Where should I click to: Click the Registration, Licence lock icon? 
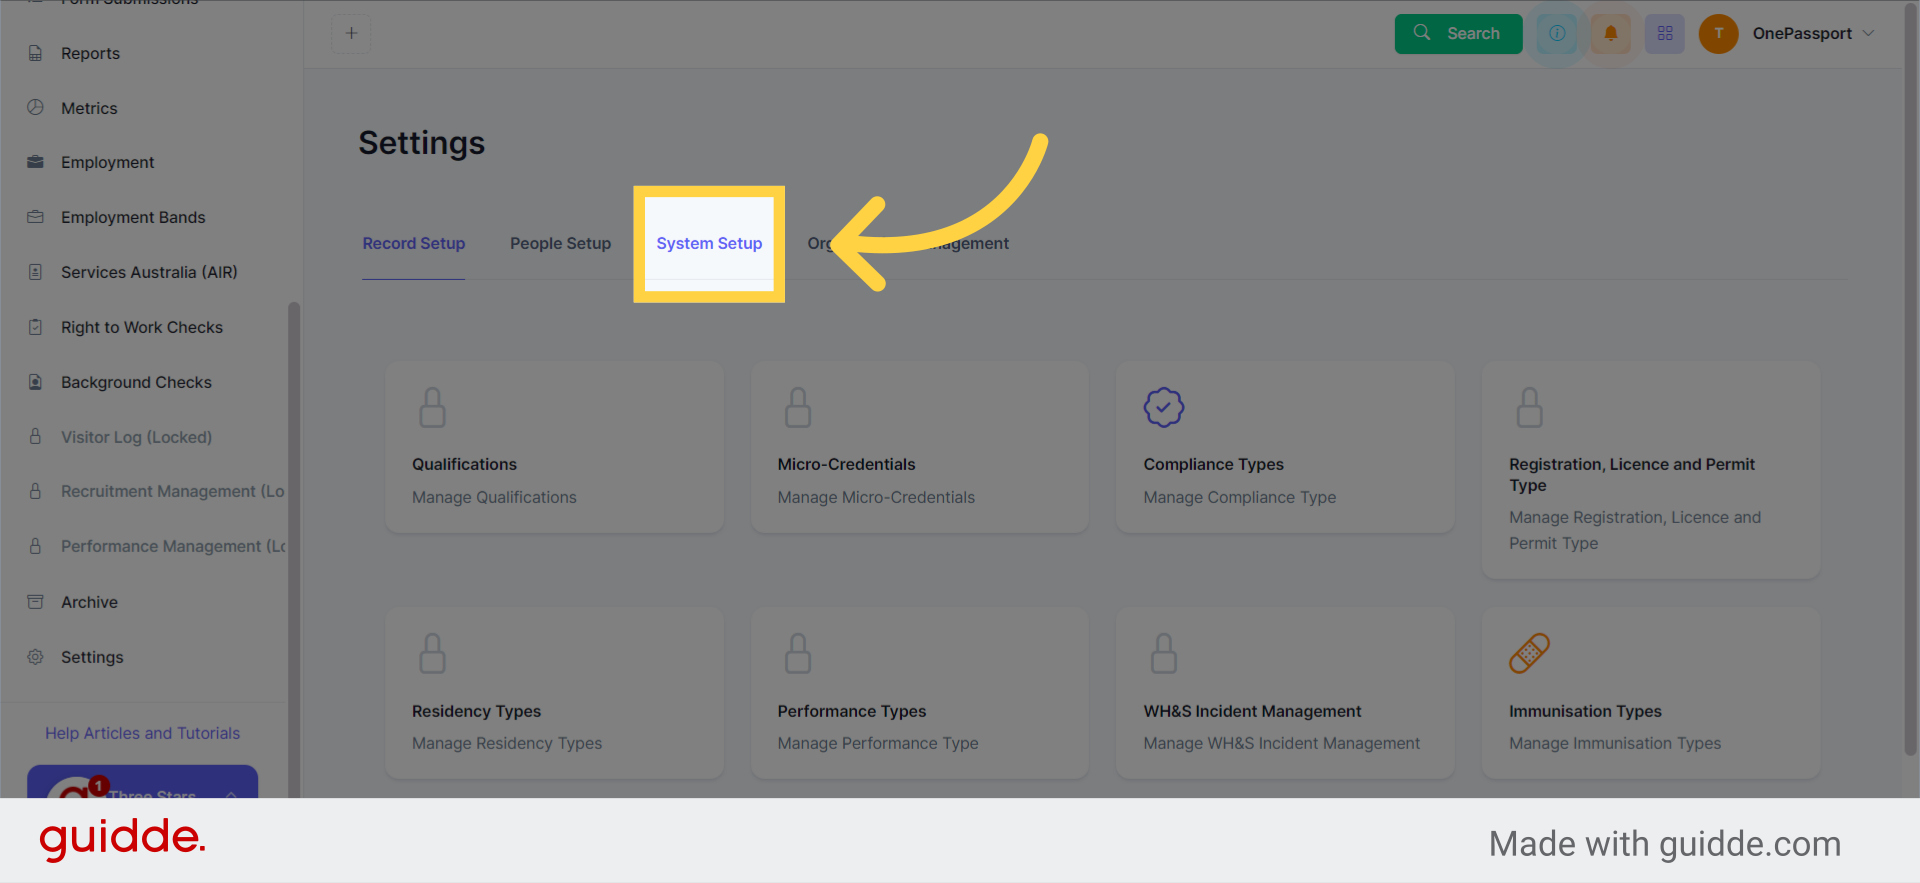pyautogui.click(x=1530, y=407)
